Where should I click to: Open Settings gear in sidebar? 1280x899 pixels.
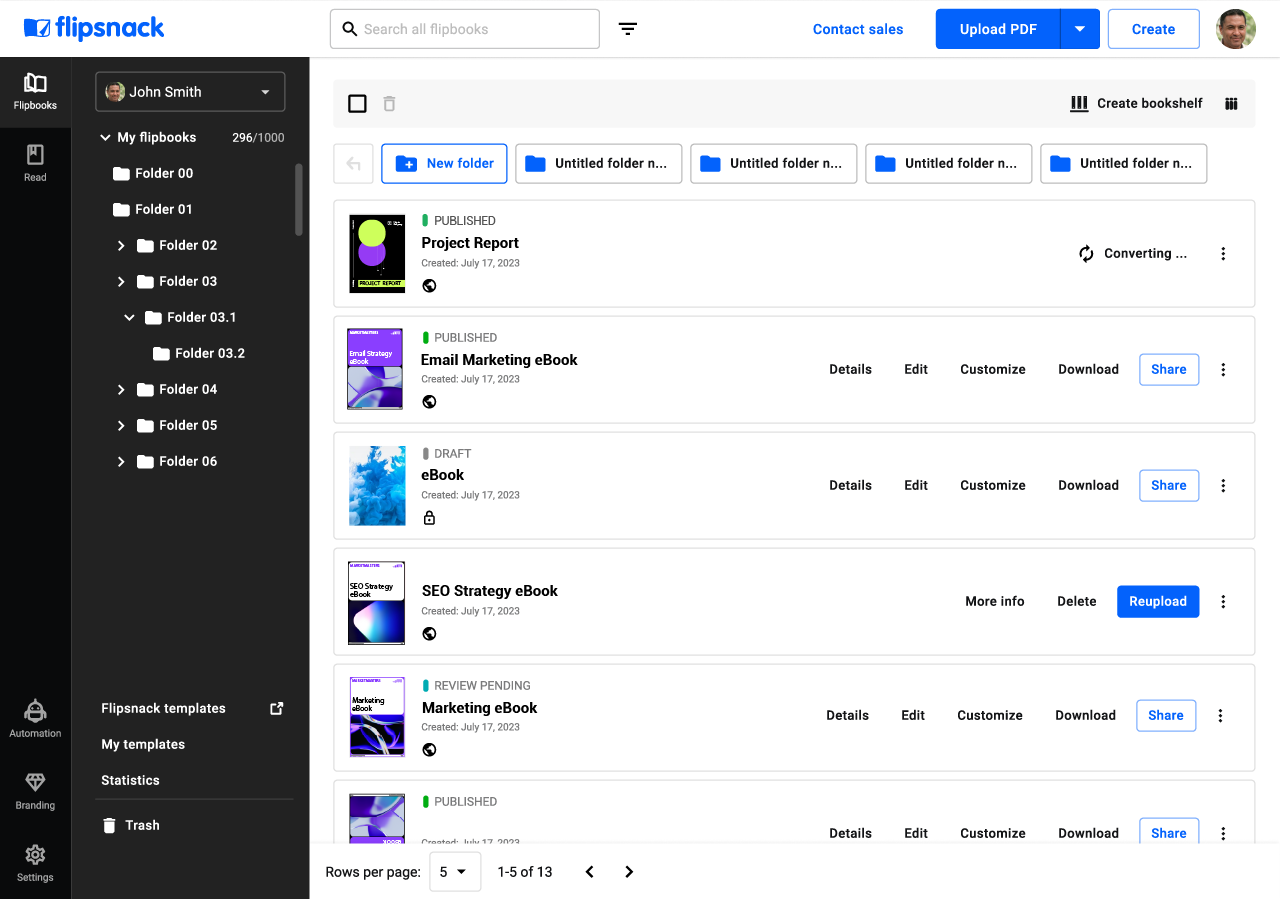point(35,862)
